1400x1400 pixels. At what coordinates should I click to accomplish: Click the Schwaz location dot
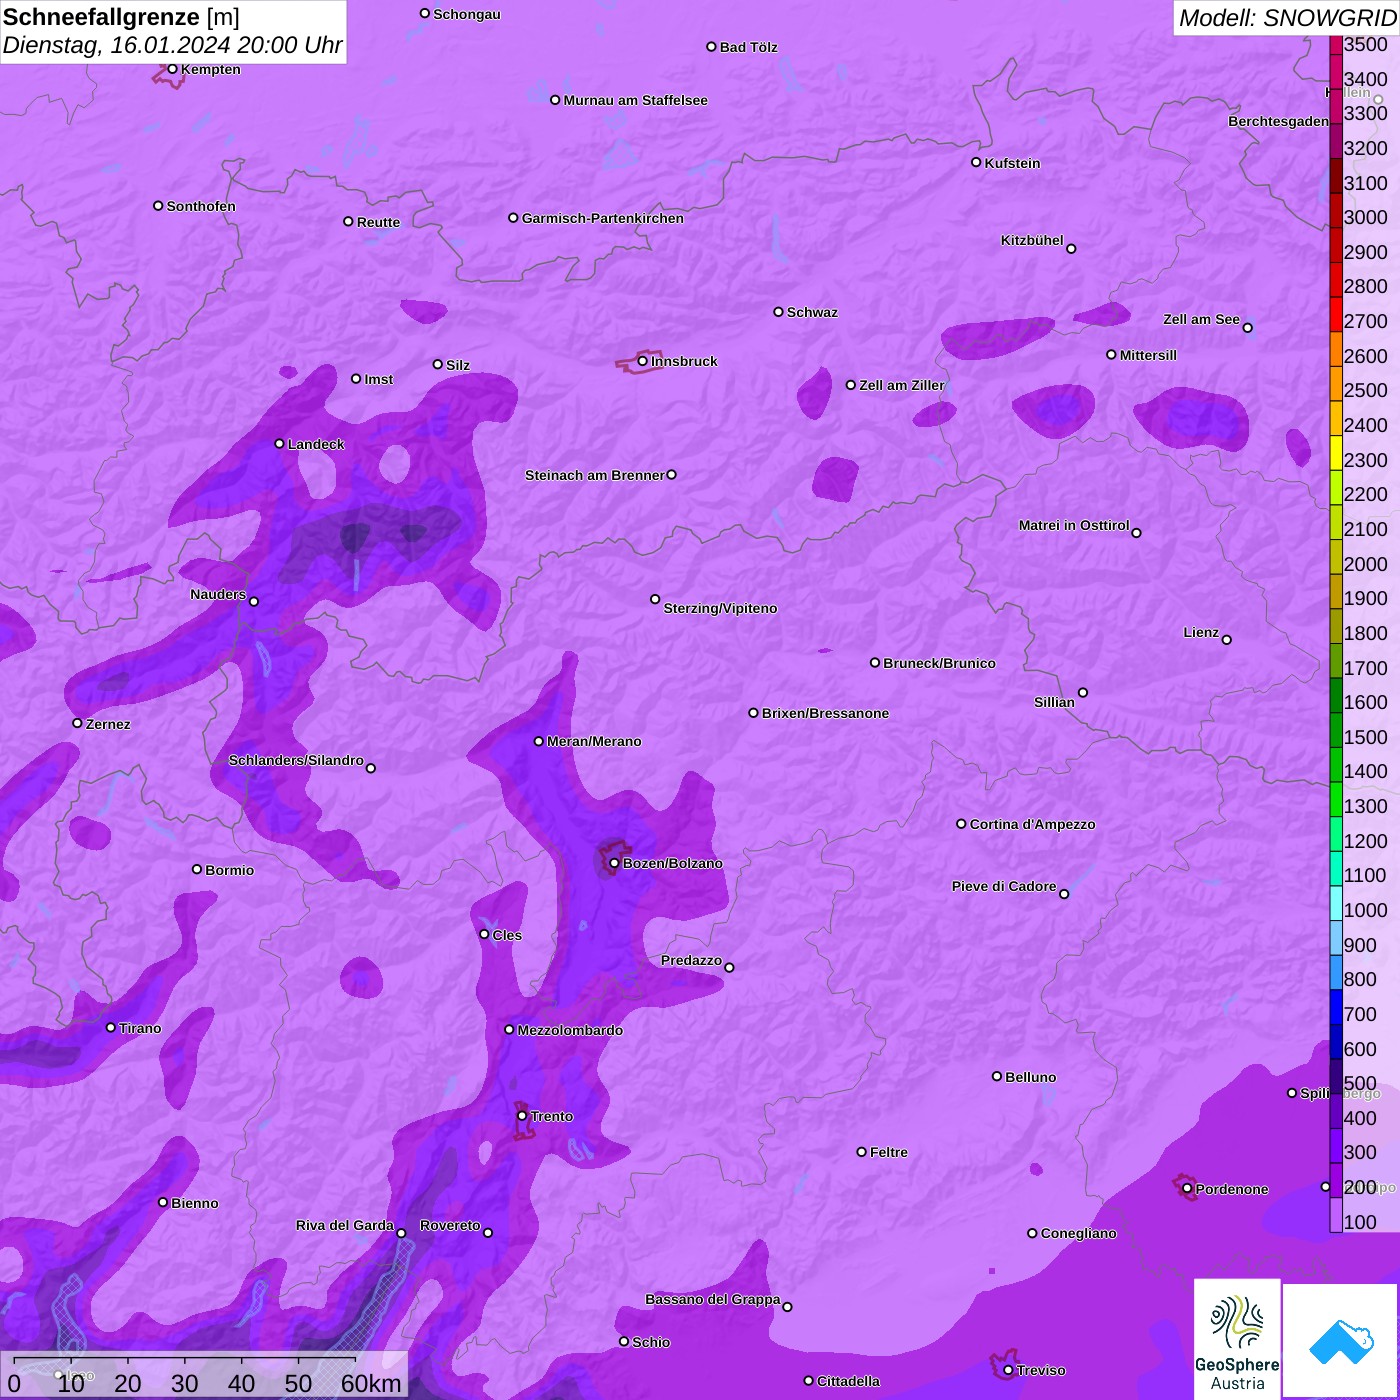(x=778, y=312)
